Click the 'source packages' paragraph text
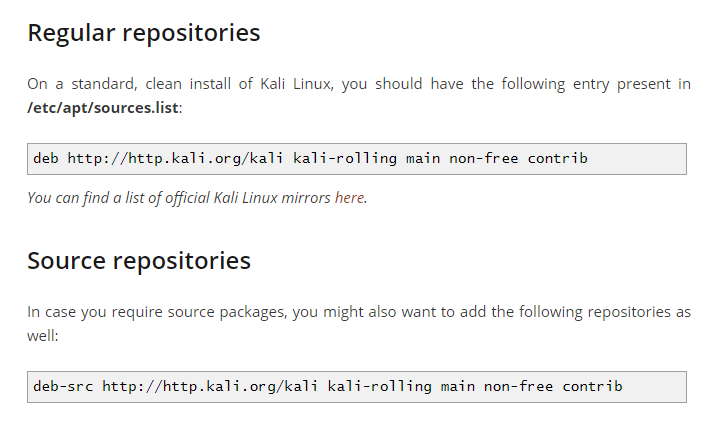 359,324
